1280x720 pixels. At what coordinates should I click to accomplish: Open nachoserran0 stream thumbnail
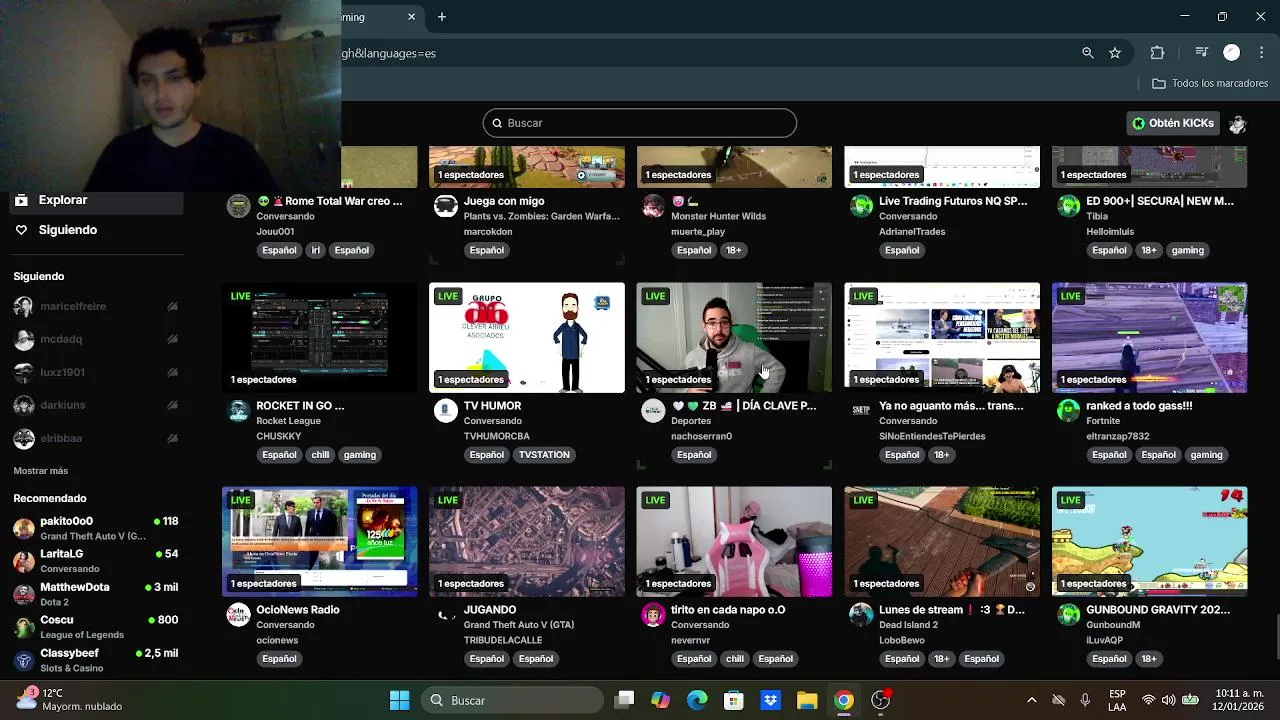coord(734,337)
